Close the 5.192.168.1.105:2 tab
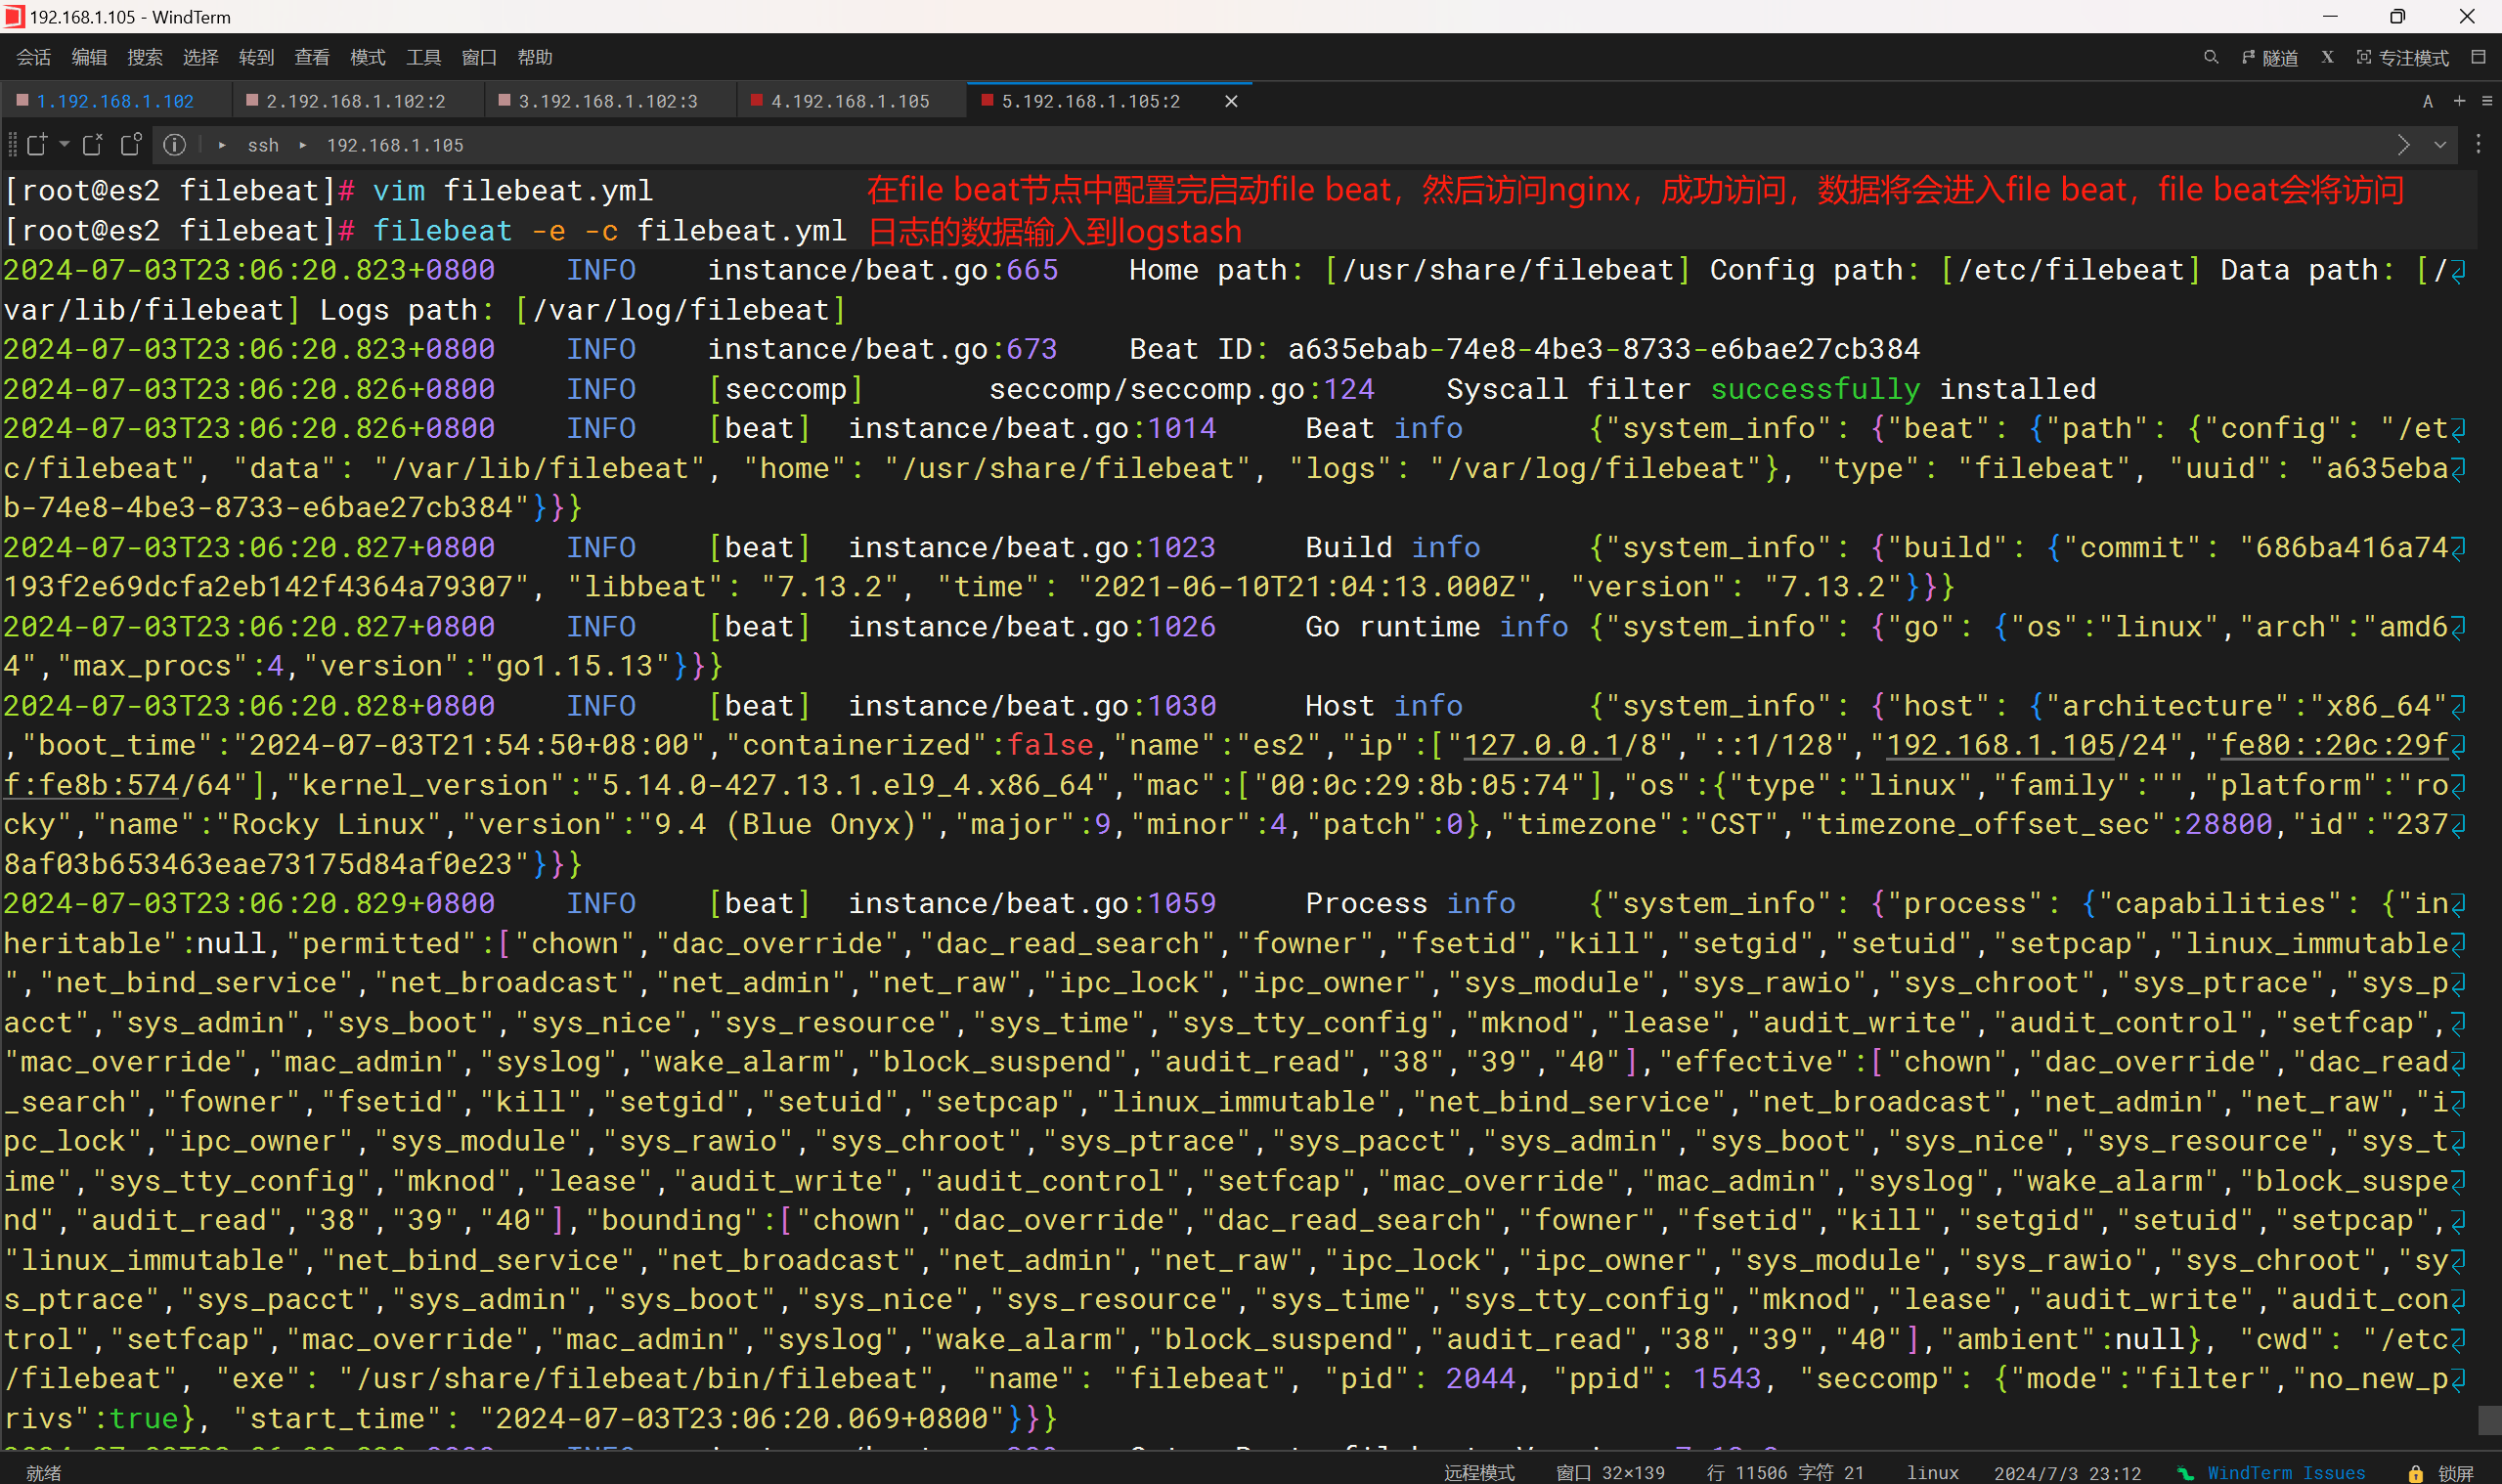This screenshot has height=1484, width=2502. 1232,101
